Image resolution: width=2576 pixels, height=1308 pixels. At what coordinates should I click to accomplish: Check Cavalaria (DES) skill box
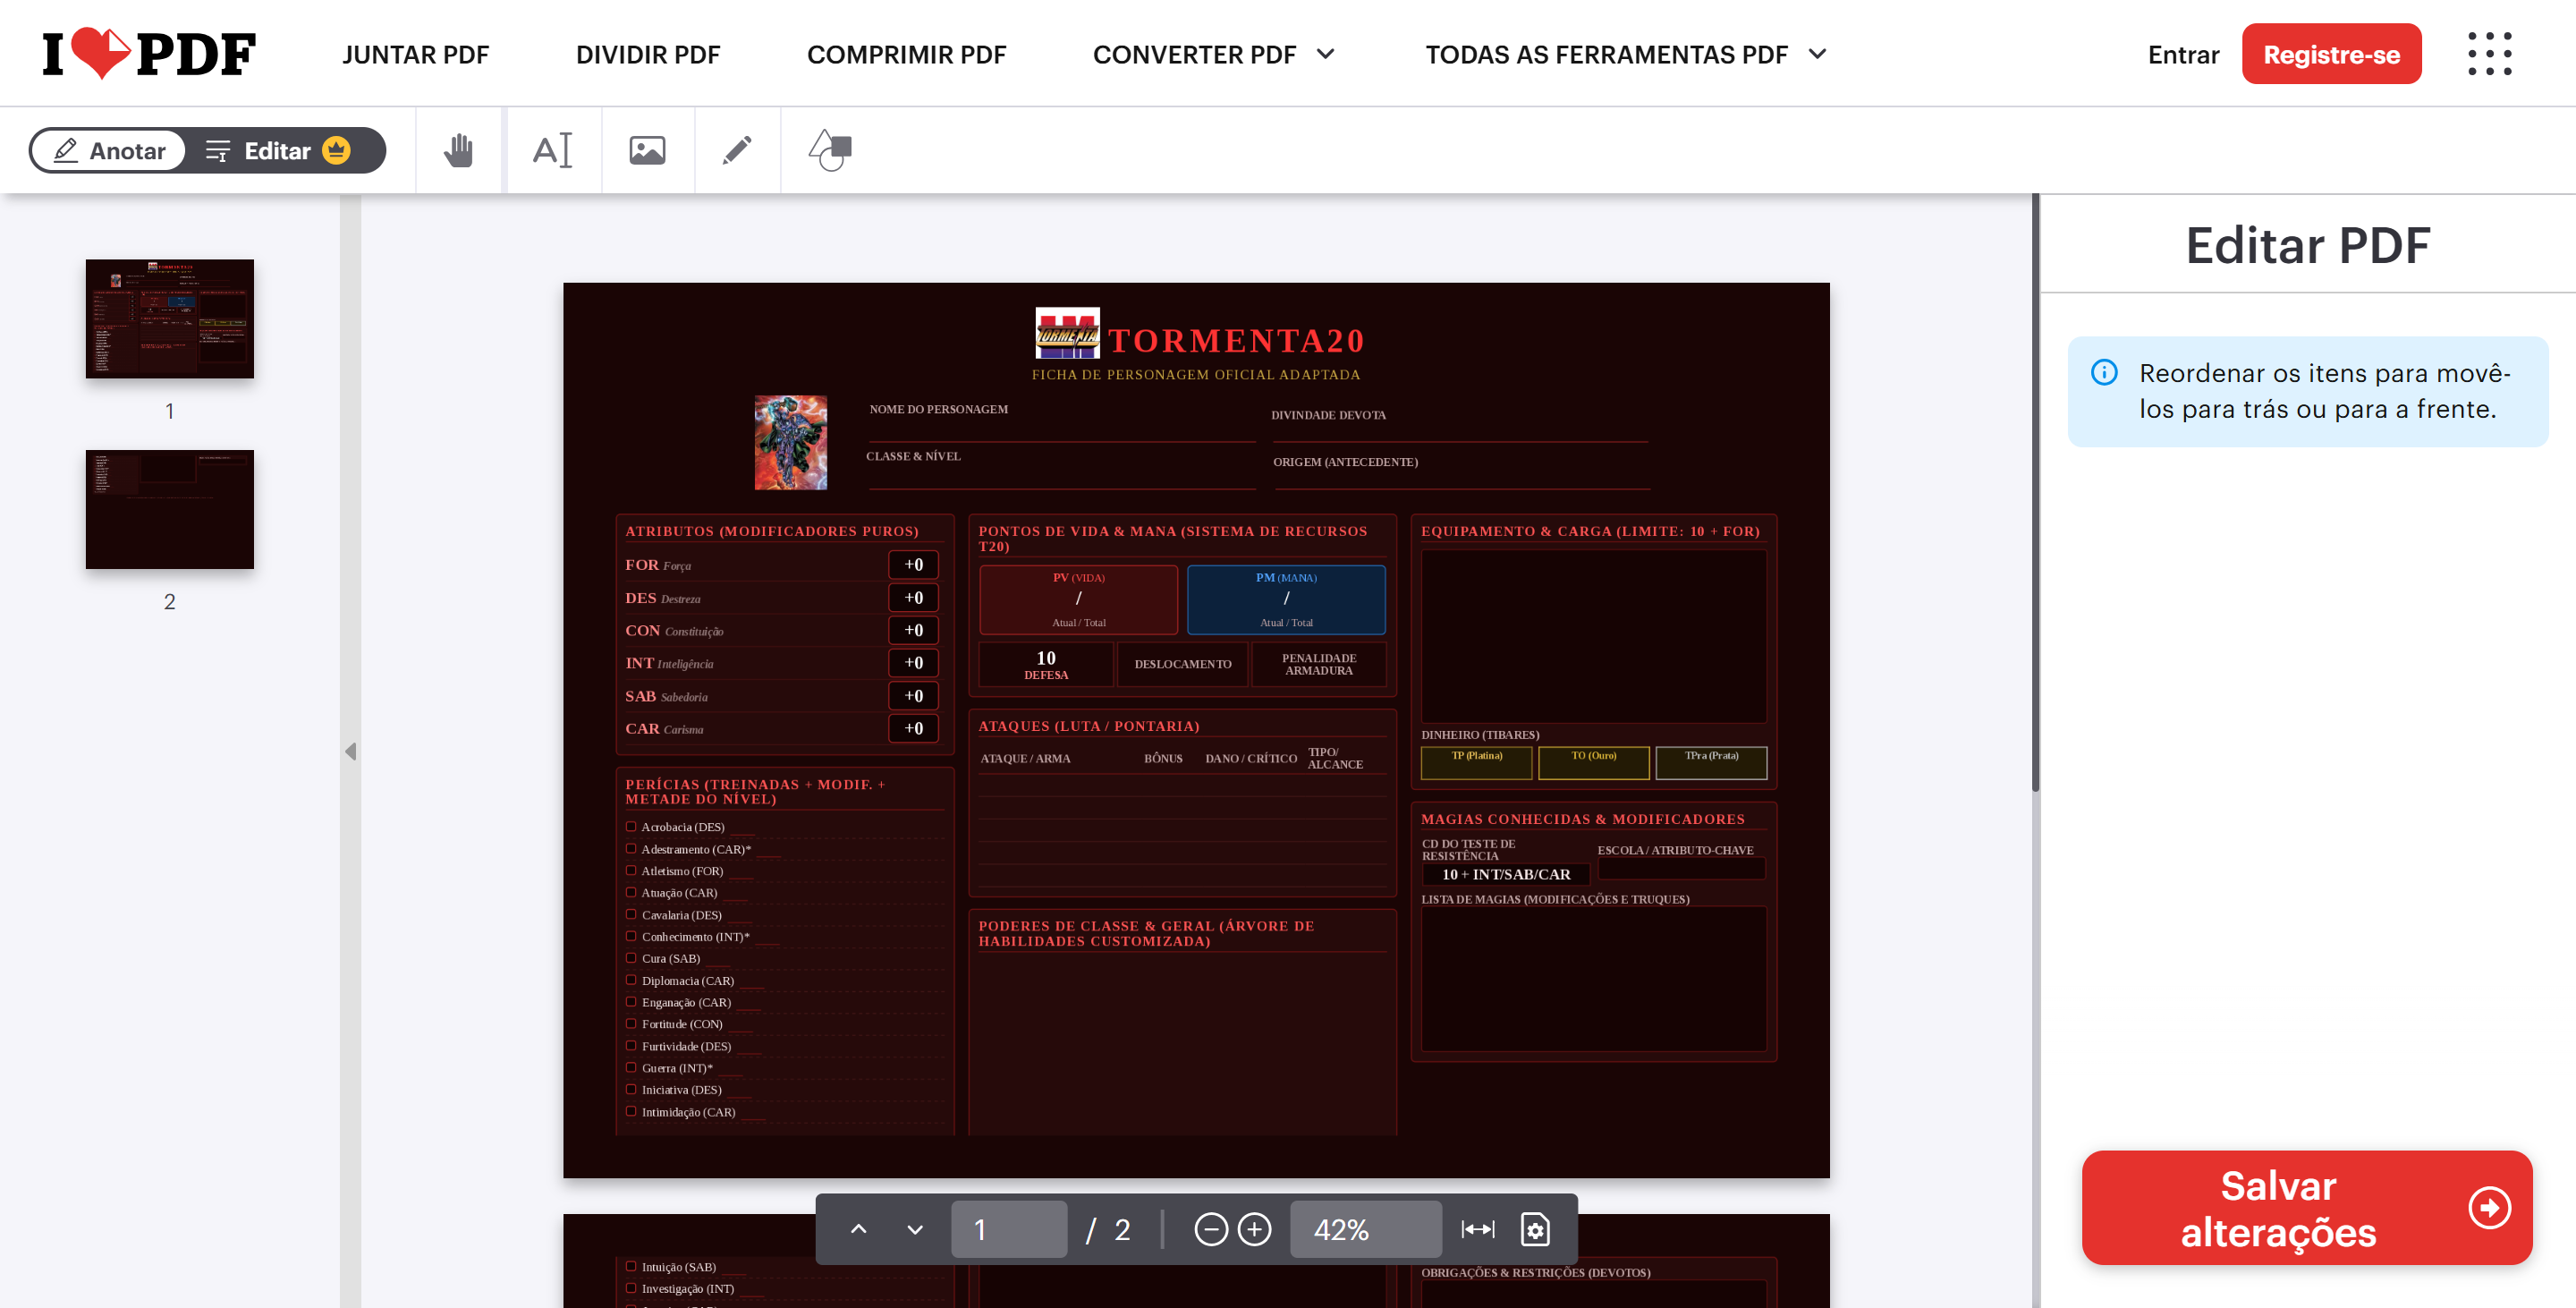coord(631,914)
